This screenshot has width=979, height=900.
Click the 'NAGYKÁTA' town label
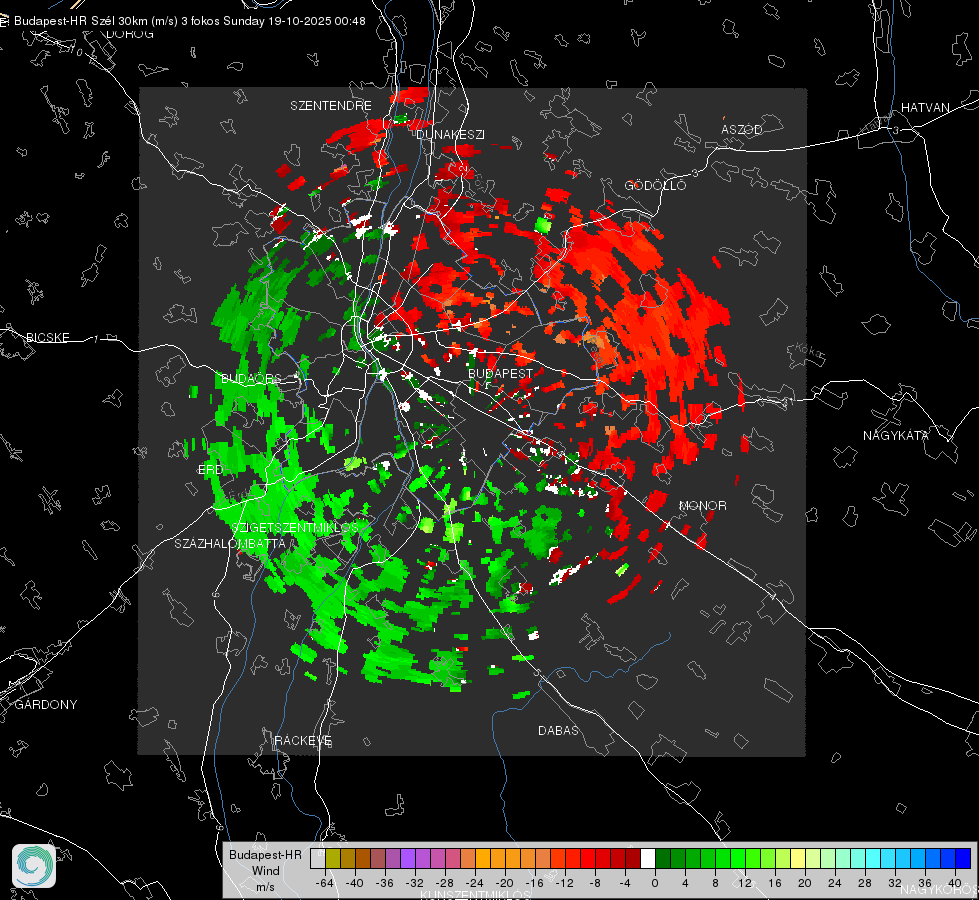click(896, 435)
